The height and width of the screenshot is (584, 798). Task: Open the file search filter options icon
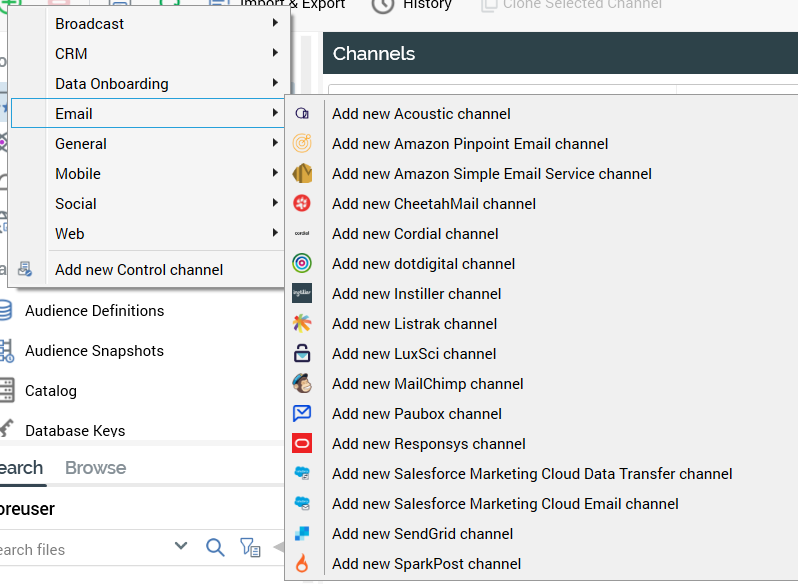click(249, 547)
